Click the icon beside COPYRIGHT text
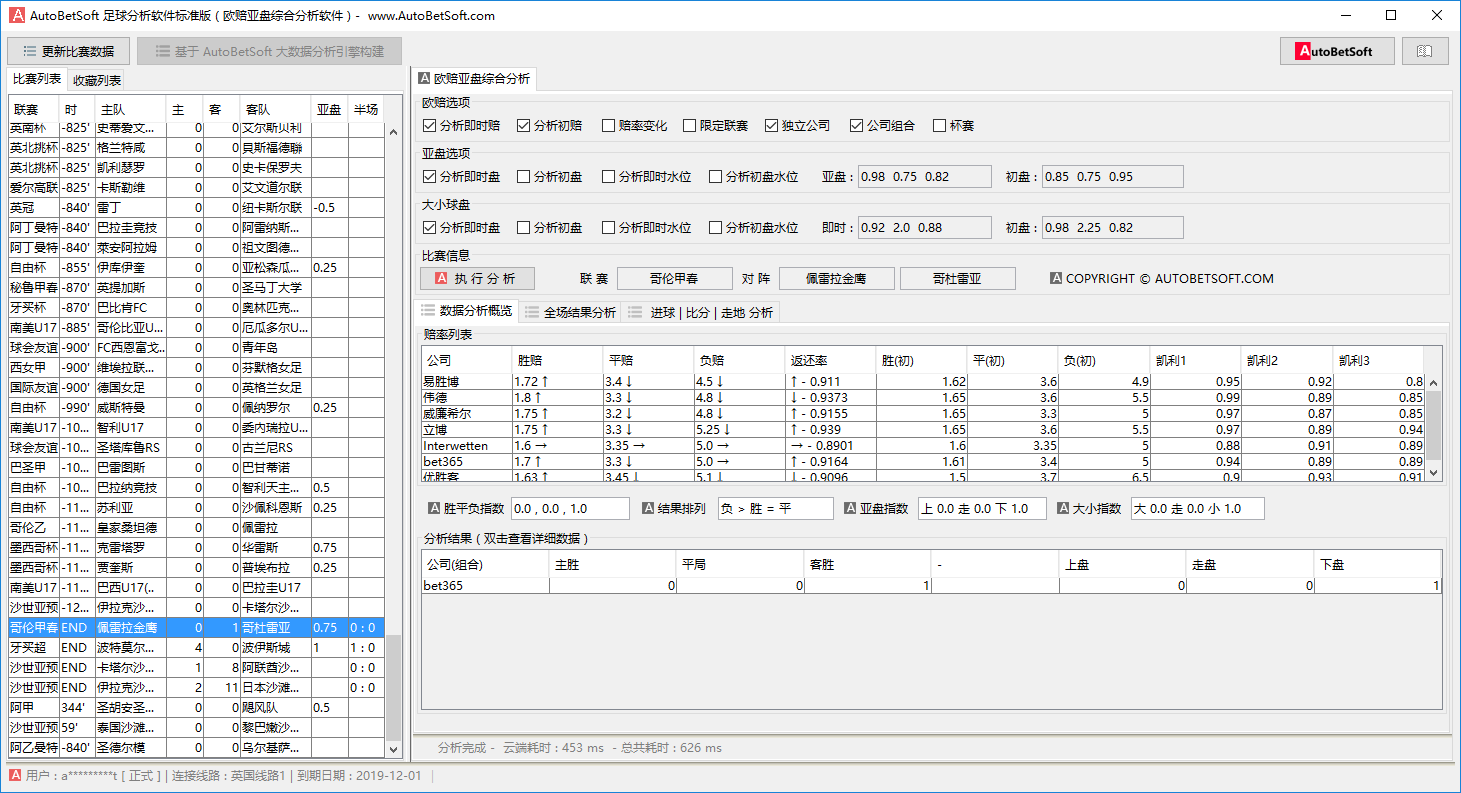This screenshot has width=1461, height=793. (1056, 279)
